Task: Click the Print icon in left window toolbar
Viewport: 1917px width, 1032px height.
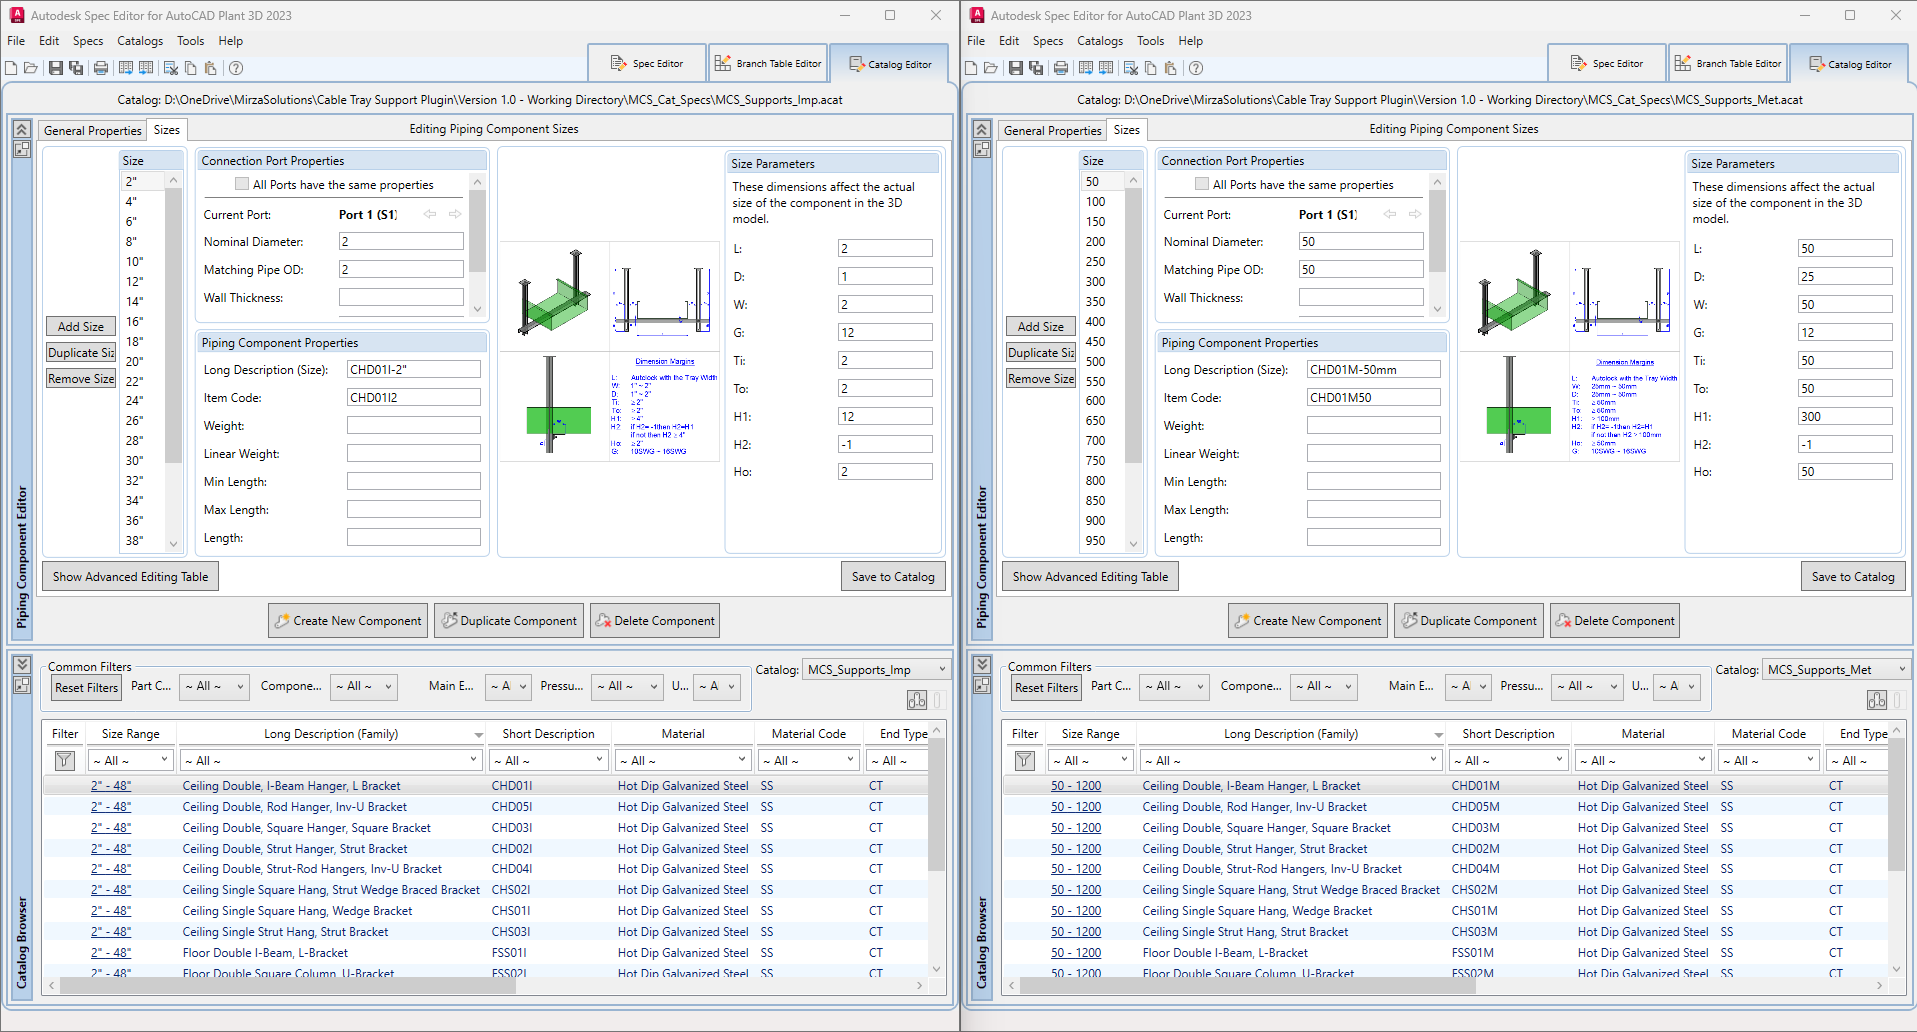Action: (x=101, y=68)
